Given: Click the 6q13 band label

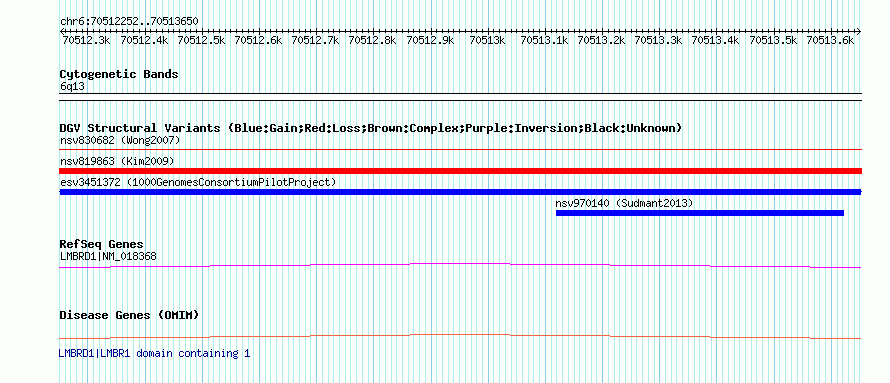Looking at the screenshot, I should 73,87.
